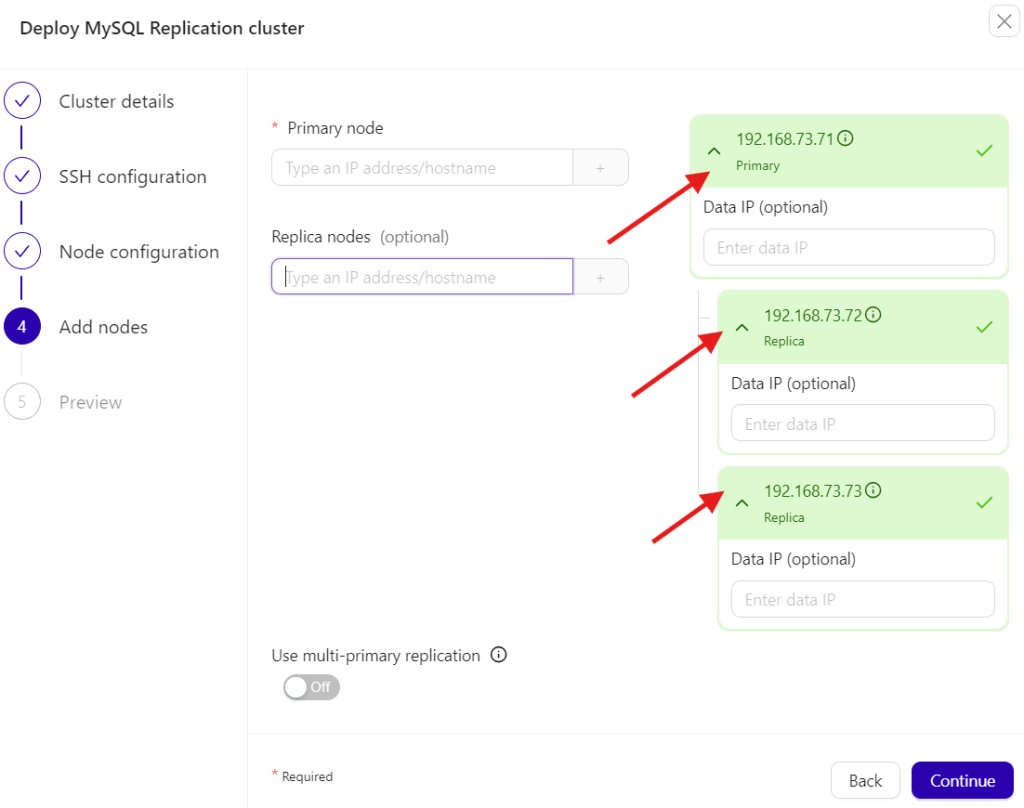Click plus button for Replica nodes field
The width and height of the screenshot is (1024, 808).
[x=600, y=277]
